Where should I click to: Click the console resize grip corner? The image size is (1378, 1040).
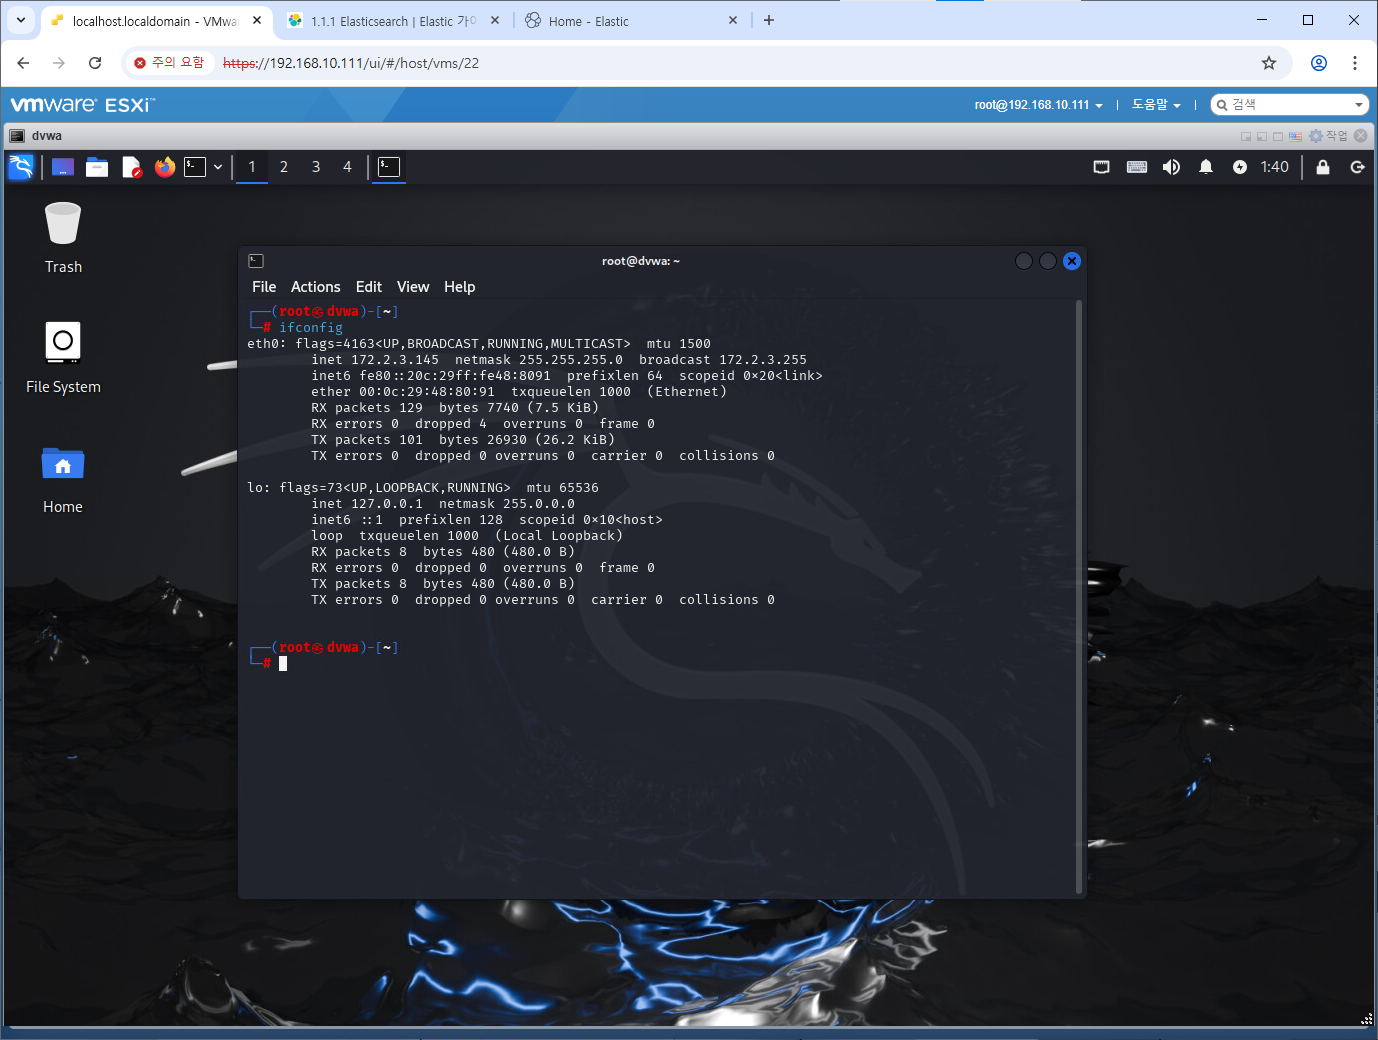(x=1366, y=1019)
